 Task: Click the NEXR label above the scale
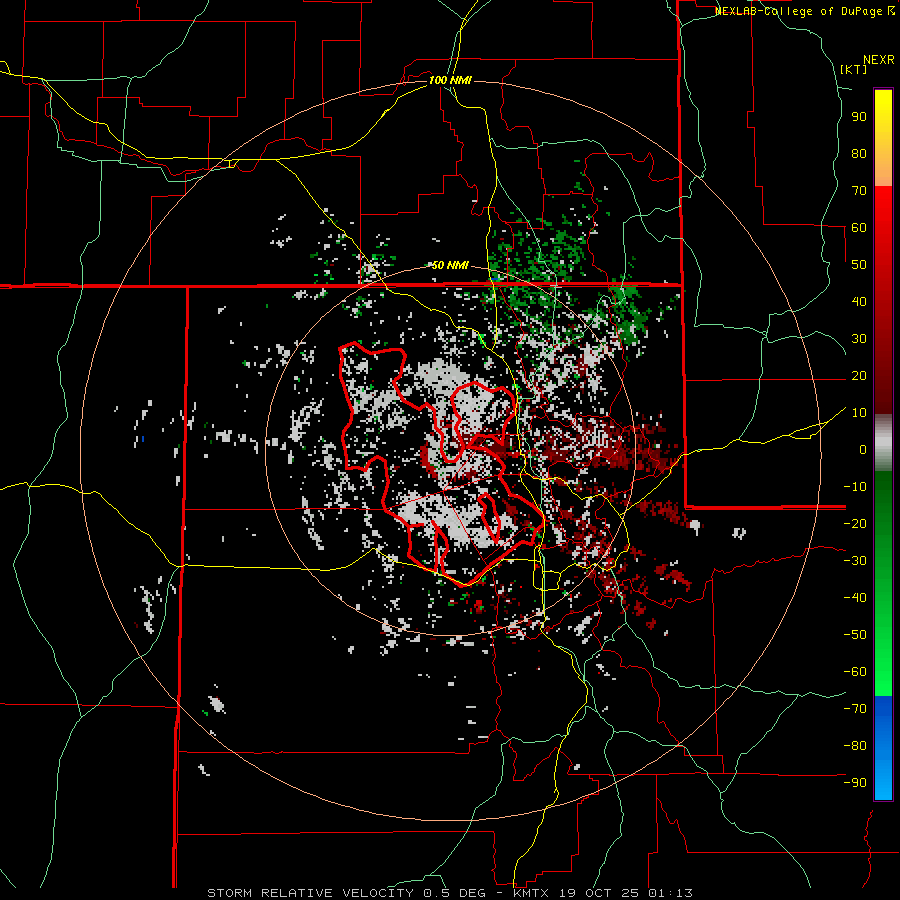tap(879, 60)
